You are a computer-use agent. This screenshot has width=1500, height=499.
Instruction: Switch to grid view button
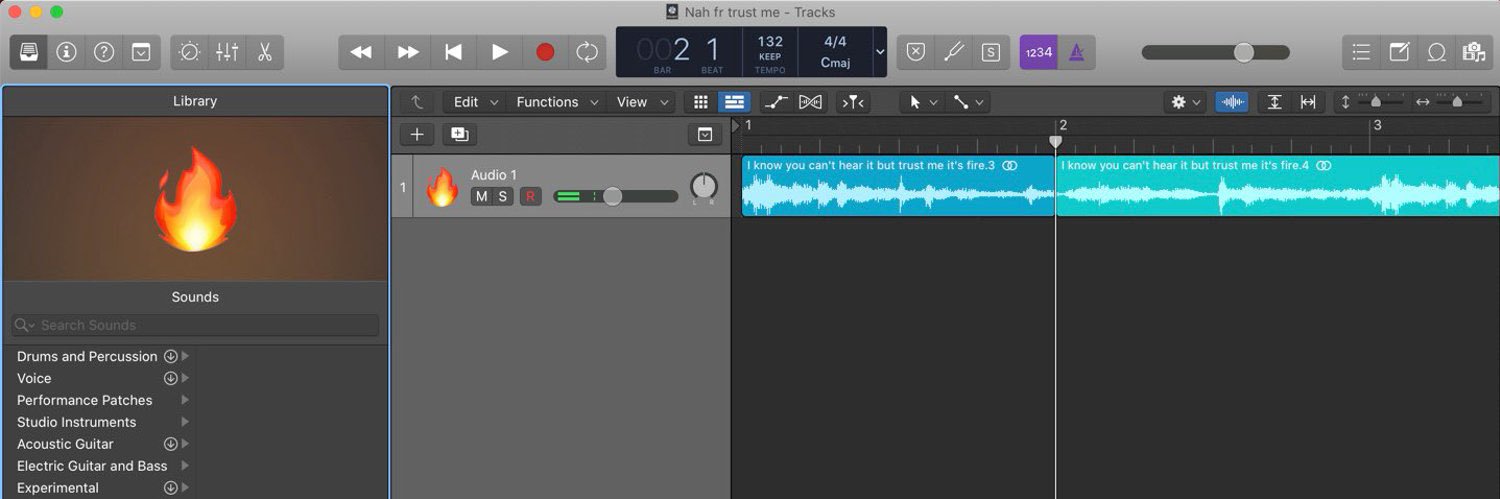[701, 102]
